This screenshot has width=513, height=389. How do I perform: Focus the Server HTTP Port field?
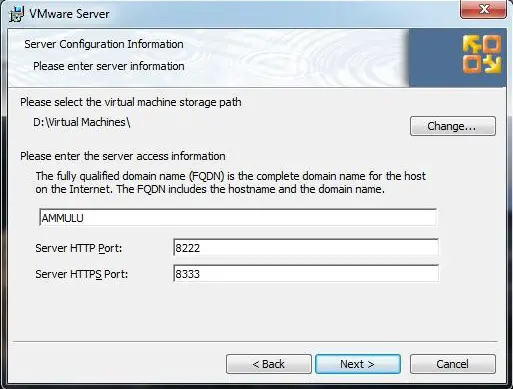pos(306,248)
